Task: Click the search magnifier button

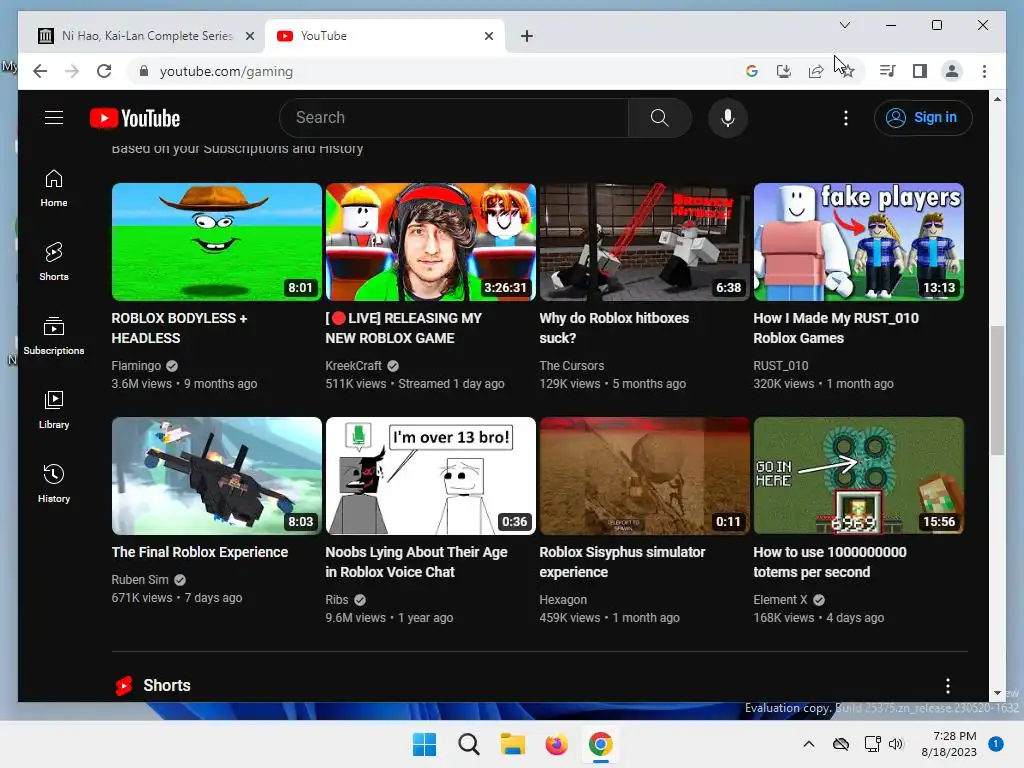Action: [660, 118]
